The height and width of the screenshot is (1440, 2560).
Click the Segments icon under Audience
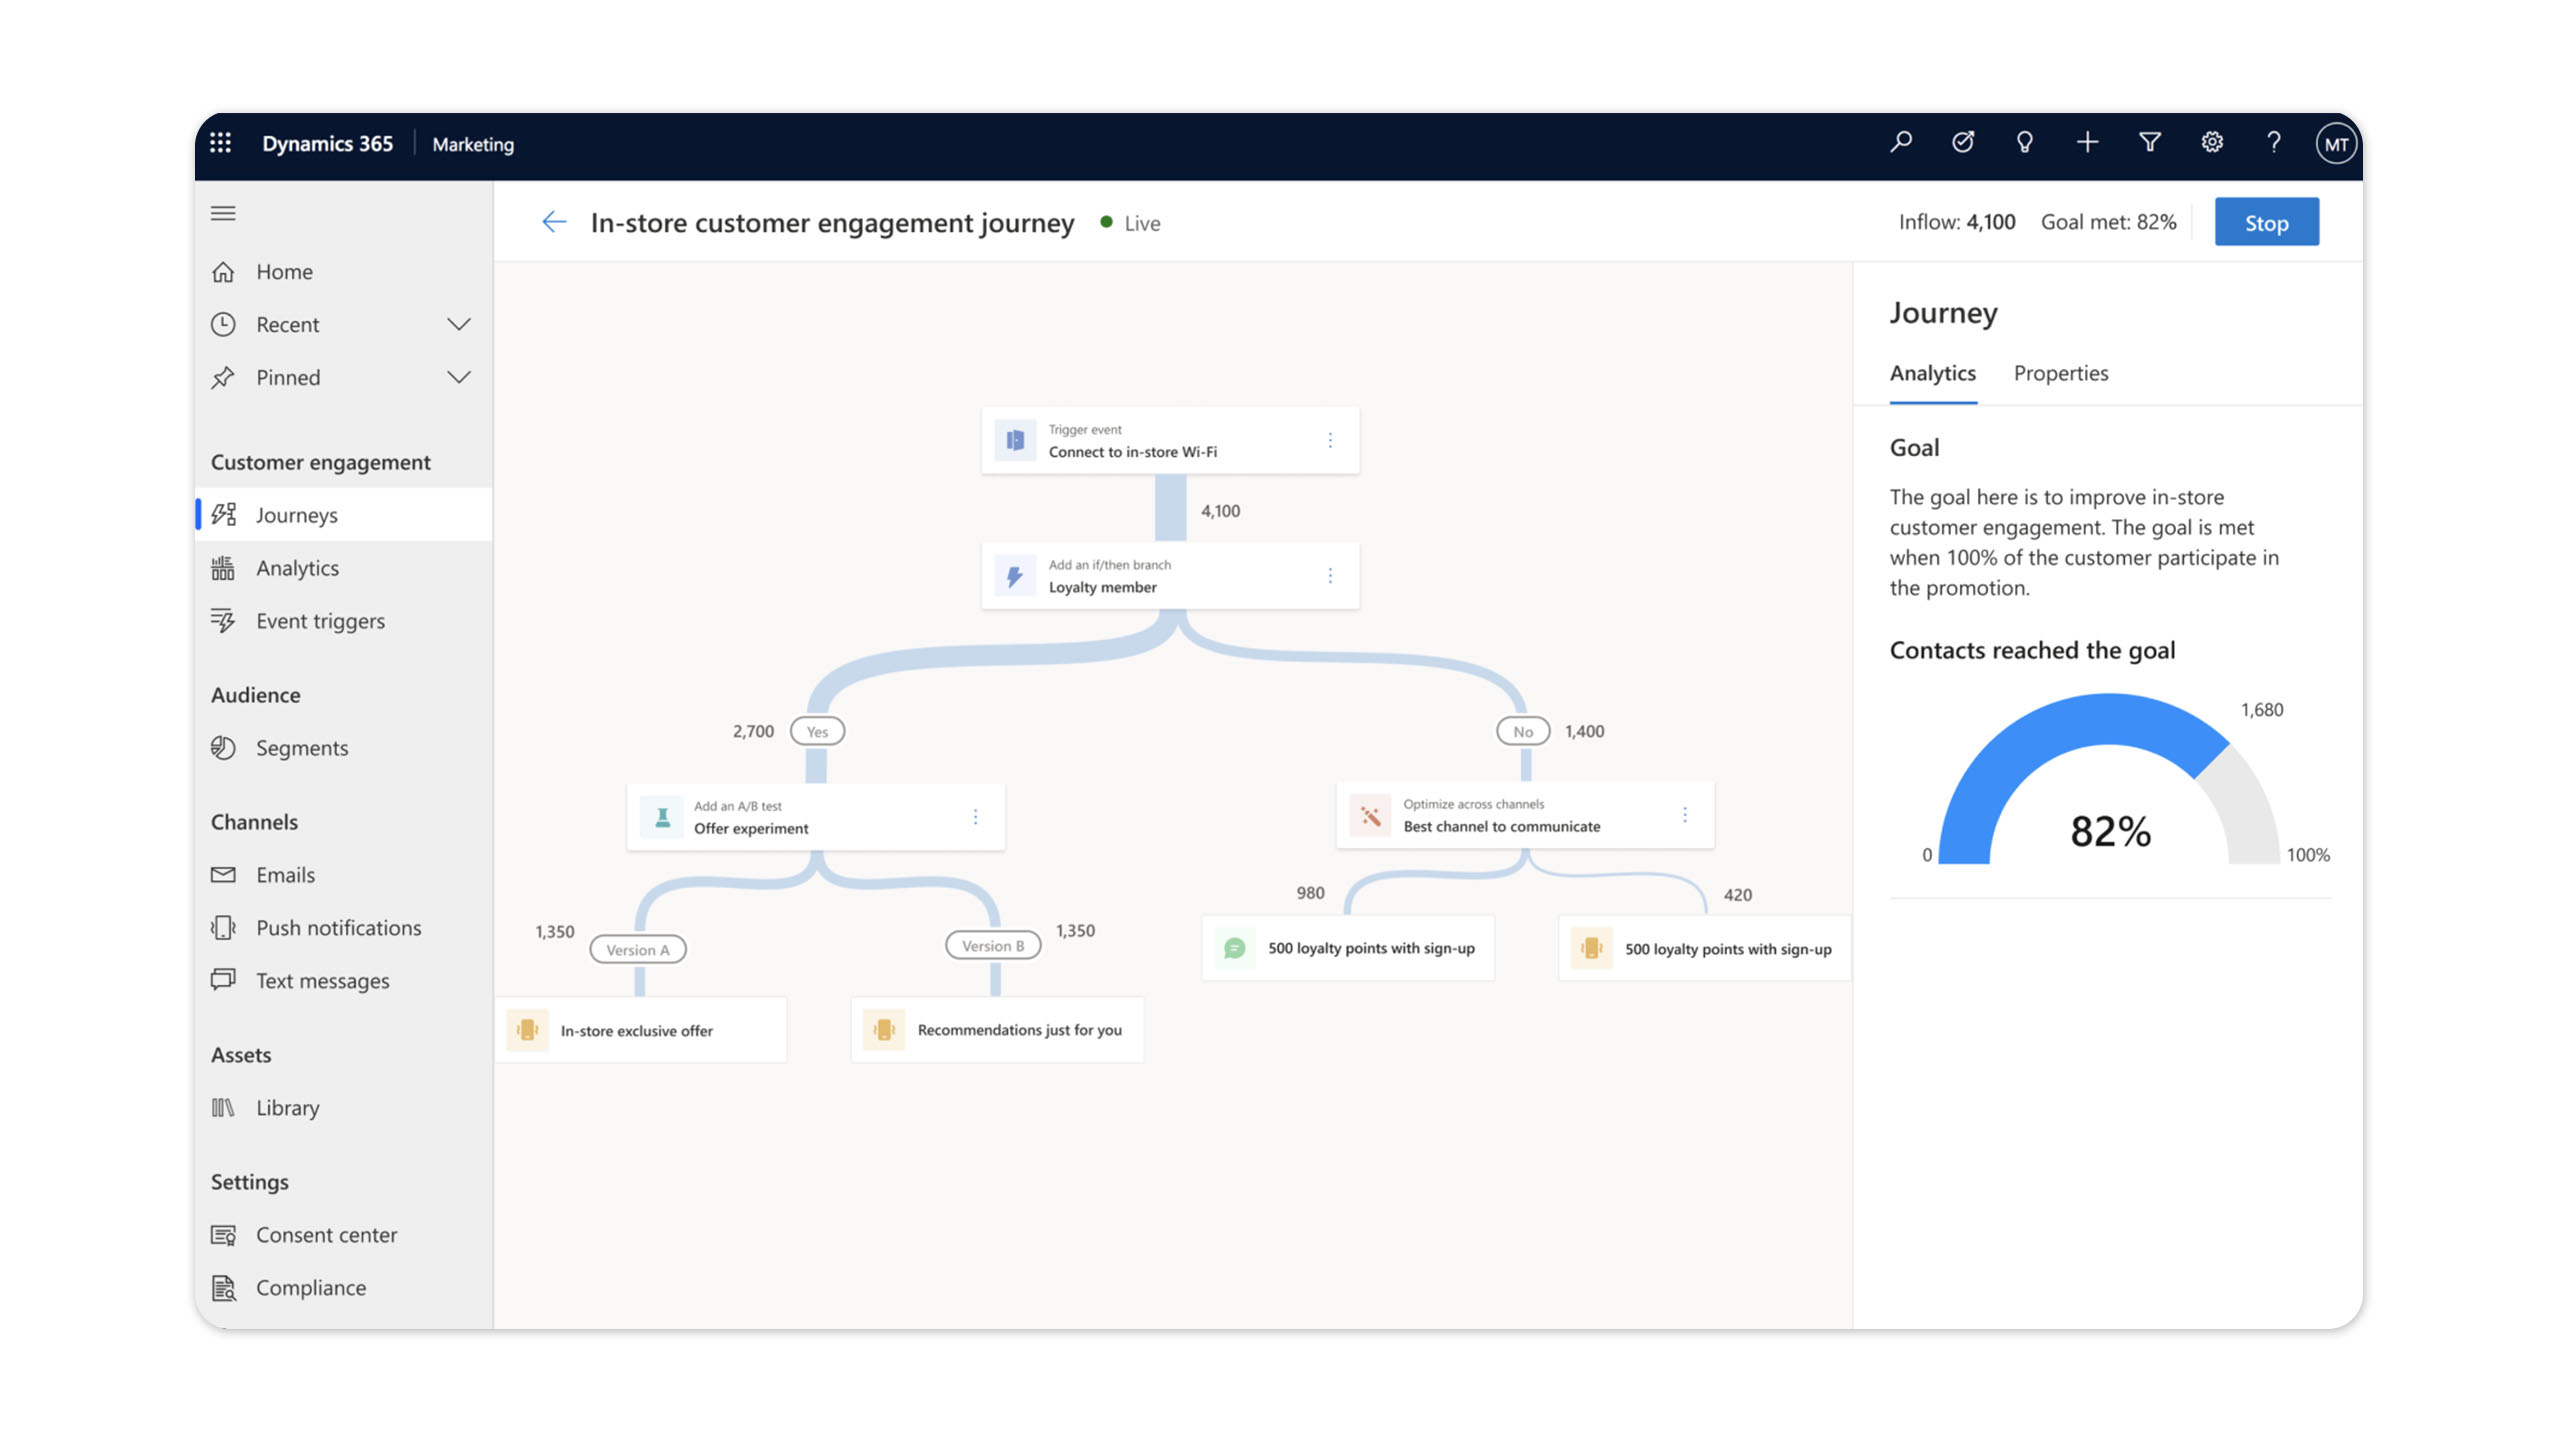pyautogui.click(x=224, y=747)
